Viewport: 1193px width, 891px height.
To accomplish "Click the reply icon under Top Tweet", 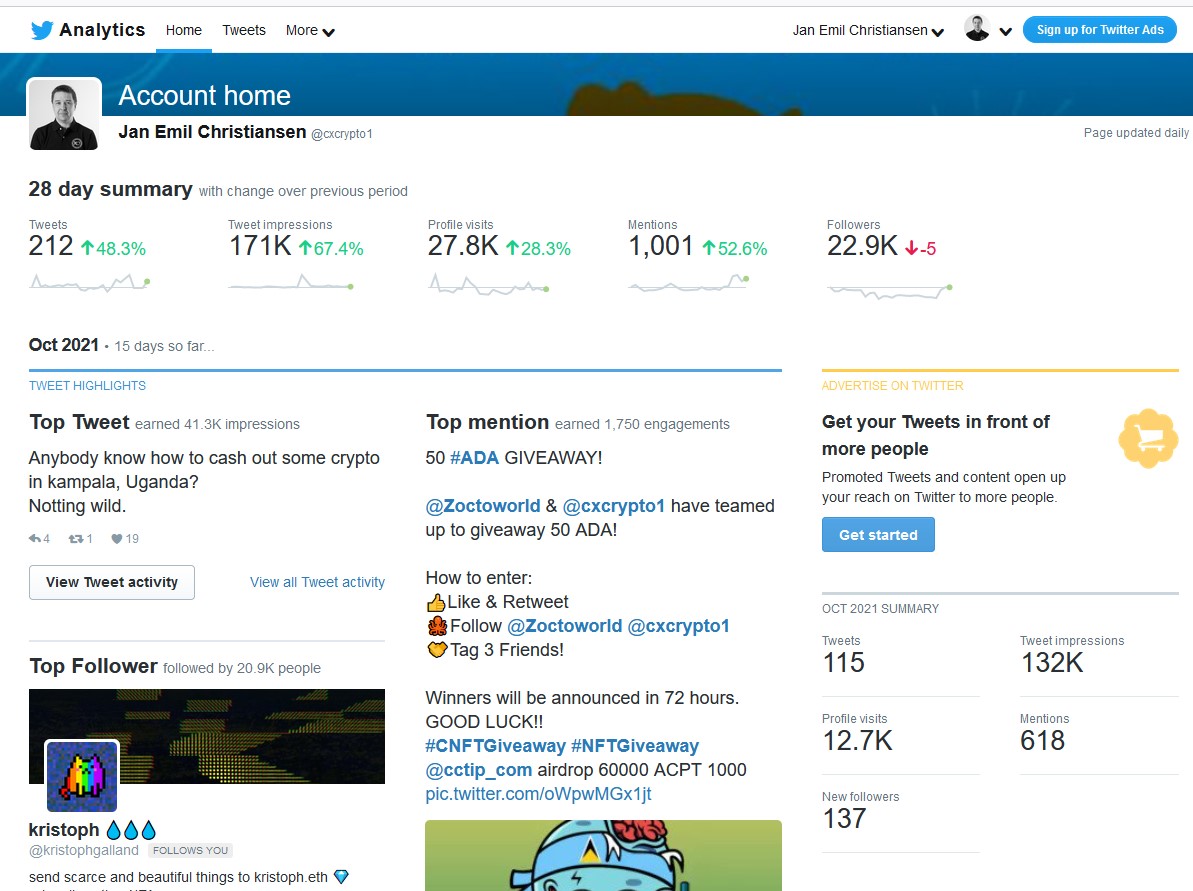I will point(35,539).
